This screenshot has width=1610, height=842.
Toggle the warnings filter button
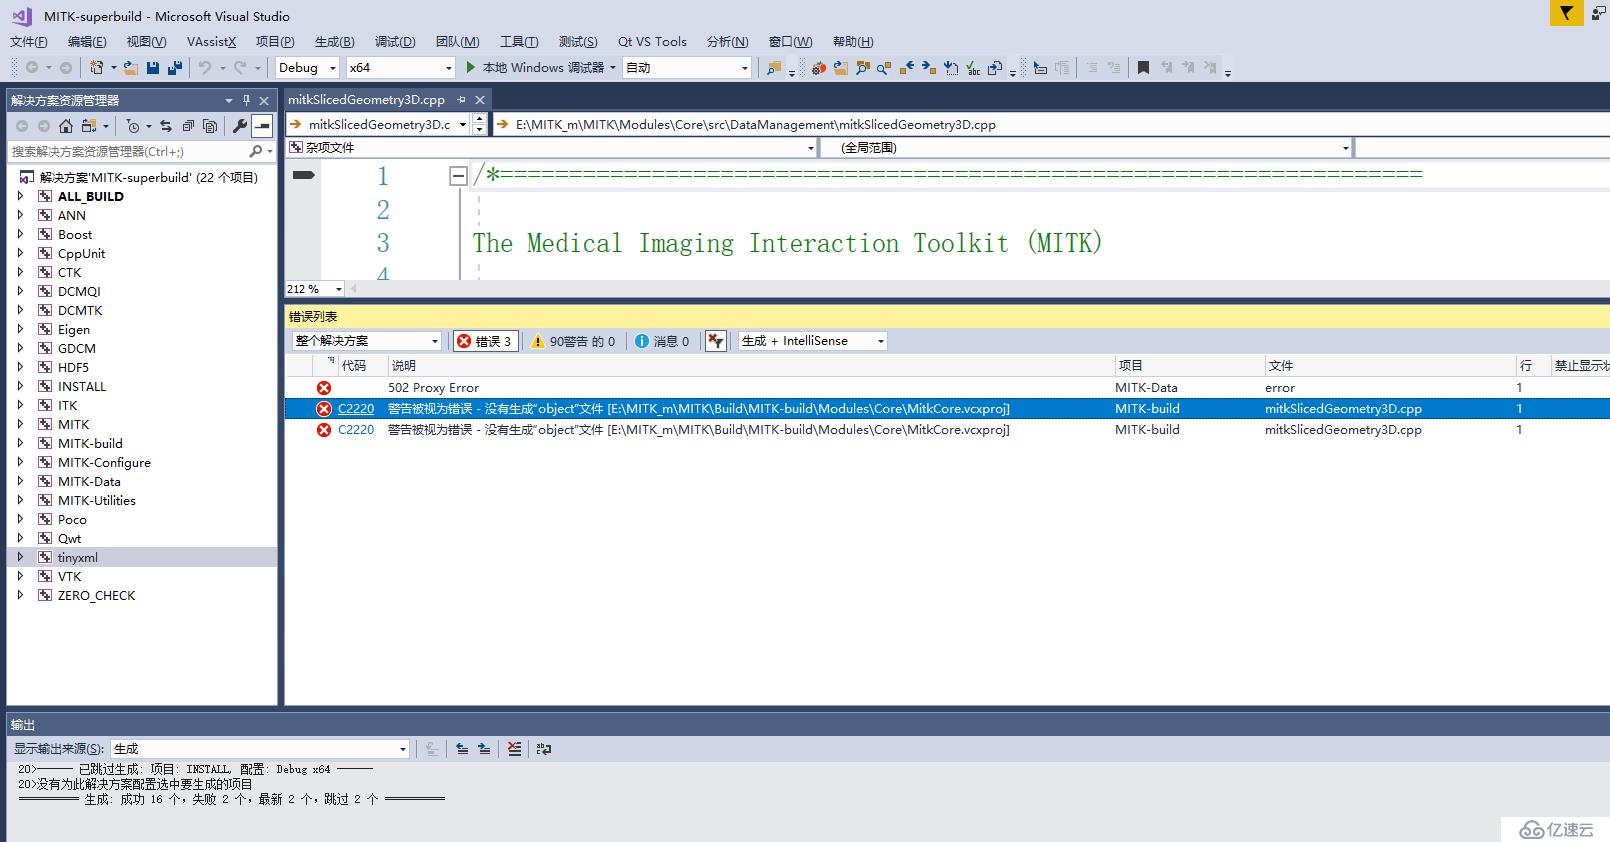coord(573,341)
